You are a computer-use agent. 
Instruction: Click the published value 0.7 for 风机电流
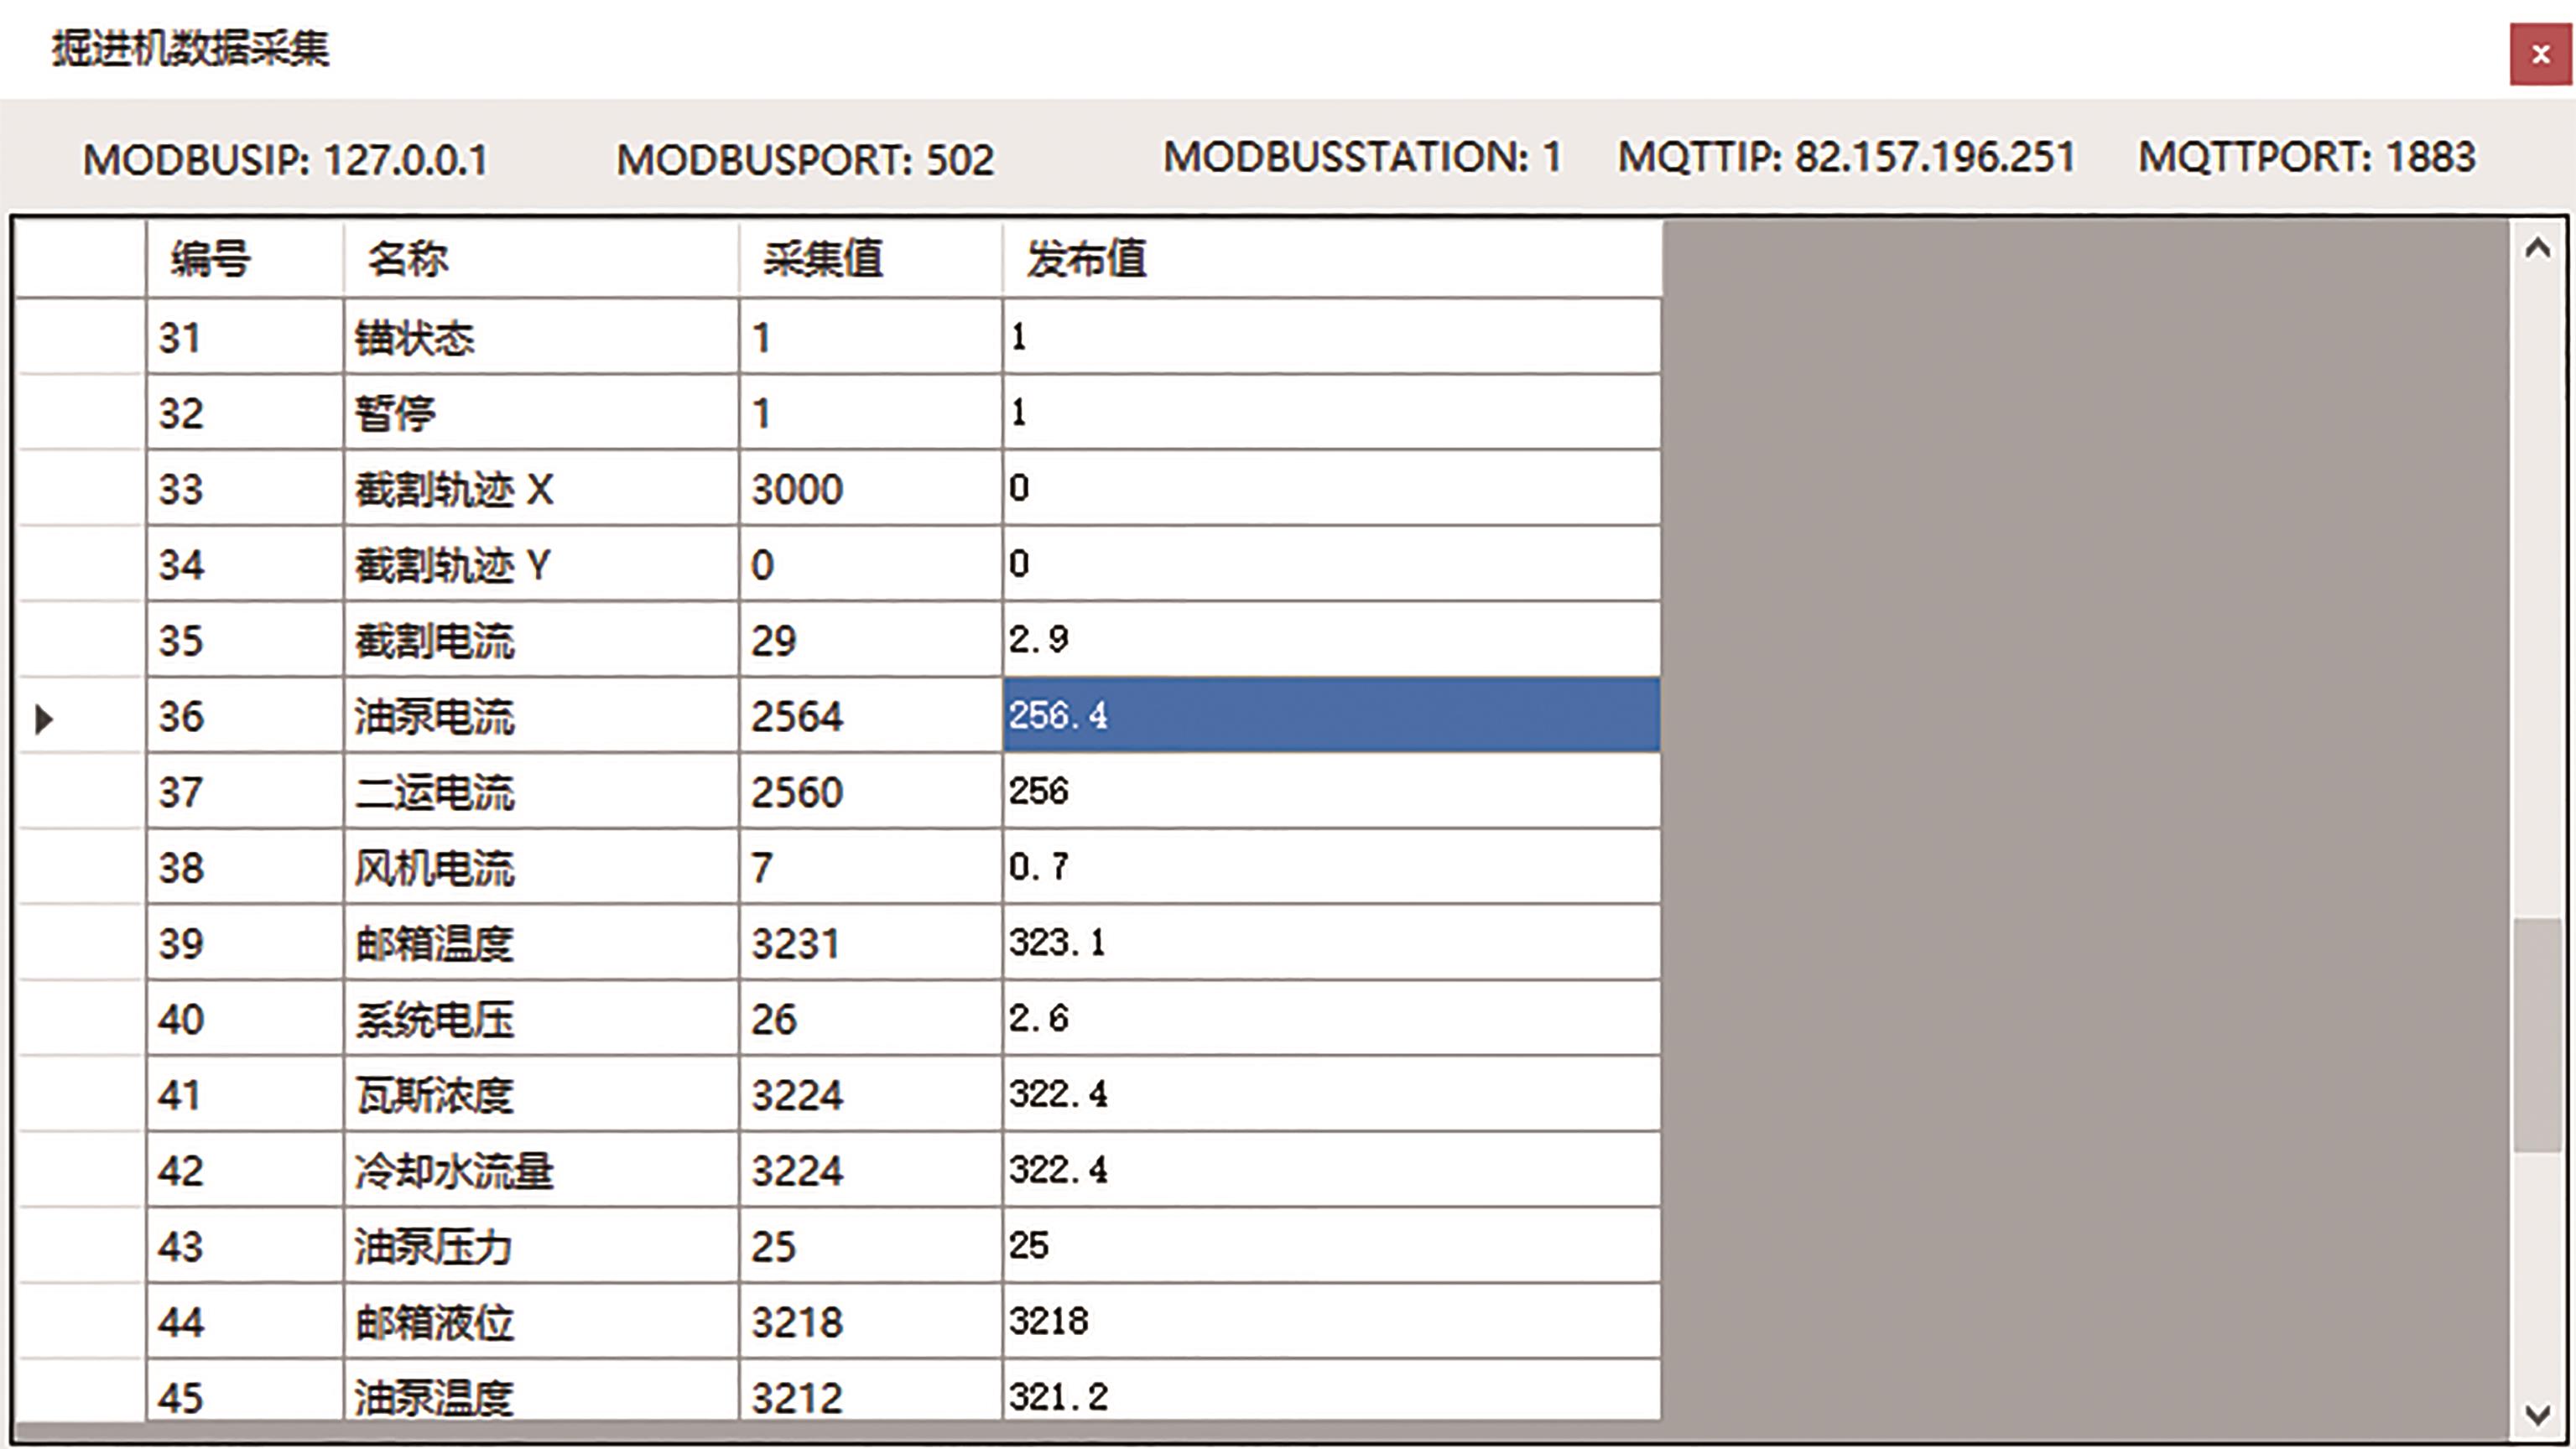(x=1332, y=867)
